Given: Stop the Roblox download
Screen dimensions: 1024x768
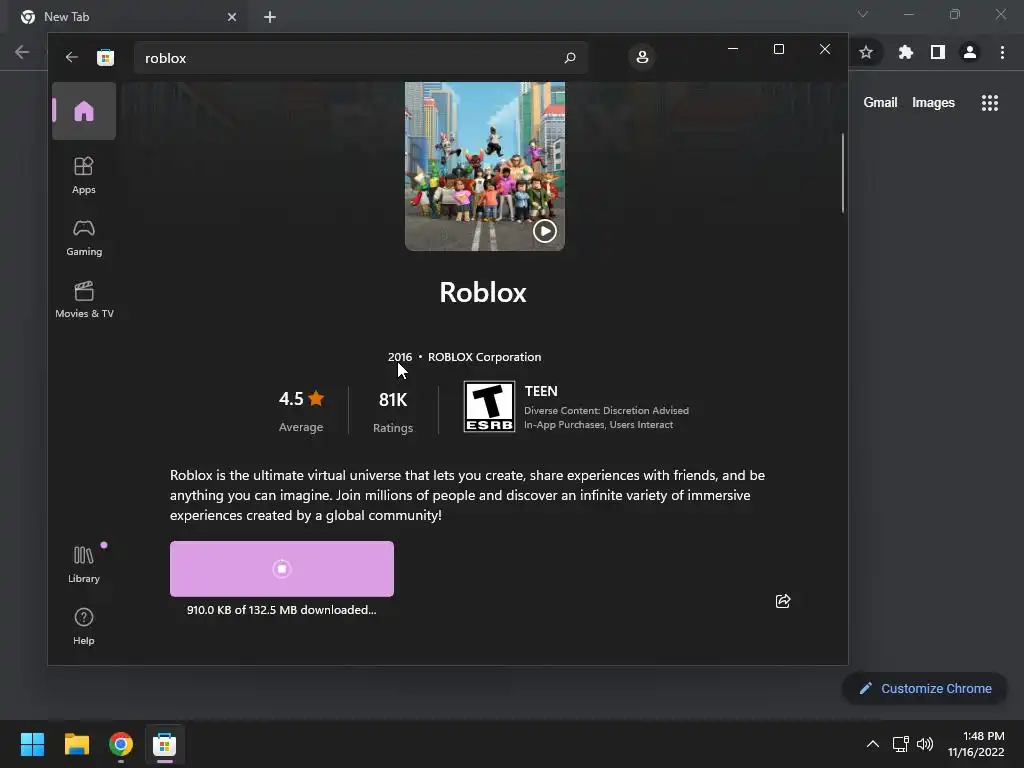Looking at the screenshot, I should 281,569.
